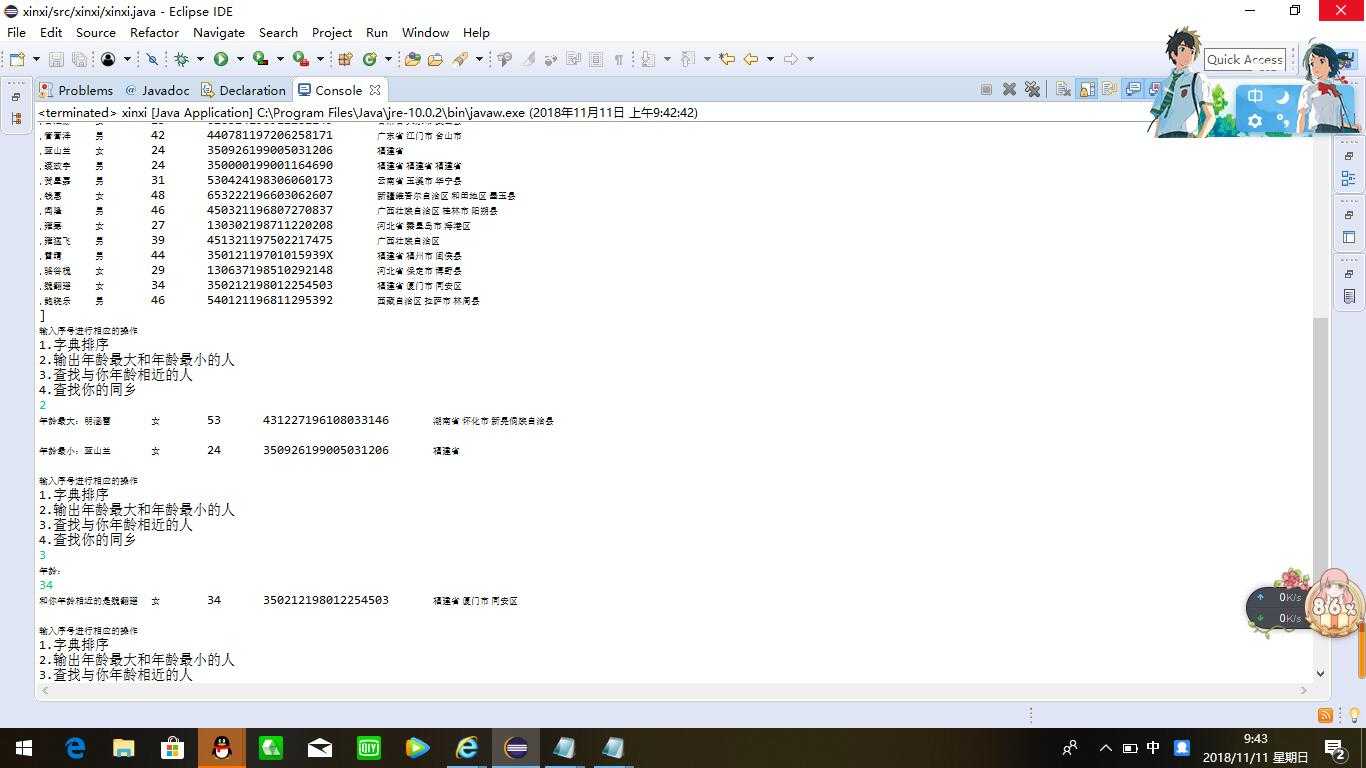Open the Run configurations dropdown arrow

click(x=240, y=59)
